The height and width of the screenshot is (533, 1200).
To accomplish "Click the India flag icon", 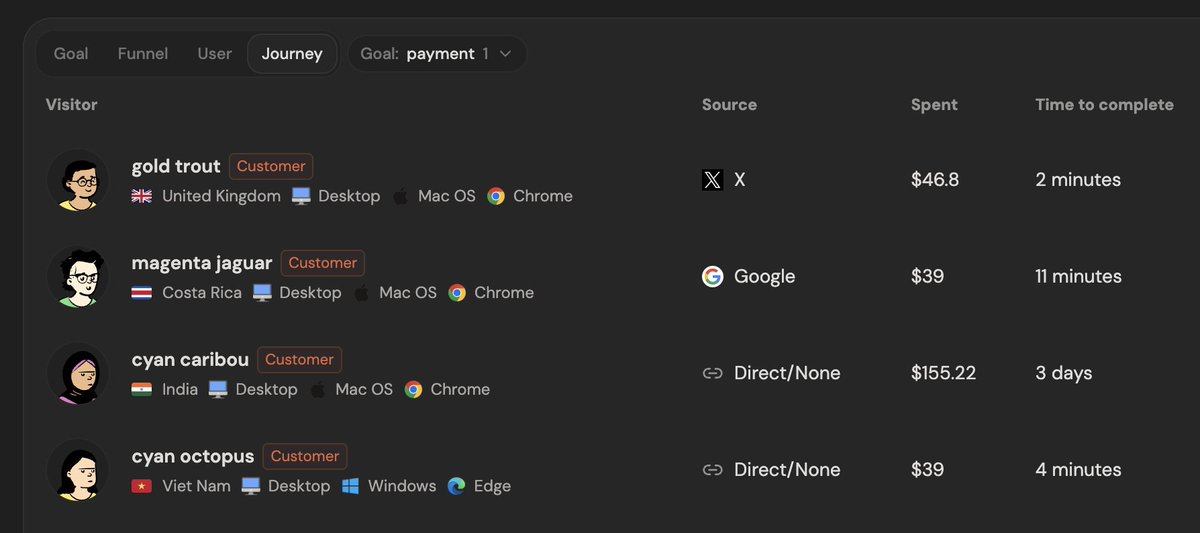I will point(142,389).
